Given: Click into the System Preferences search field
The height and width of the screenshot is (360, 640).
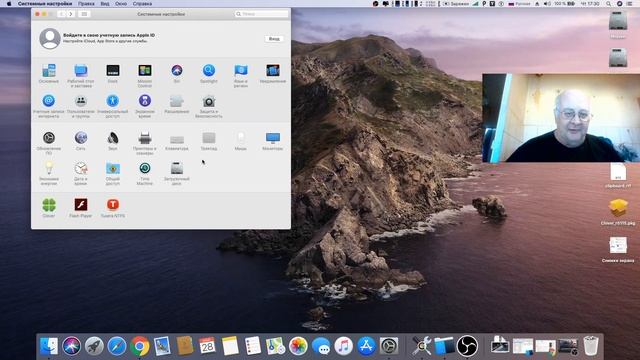Looking at the screenshot, I should 261,14.
